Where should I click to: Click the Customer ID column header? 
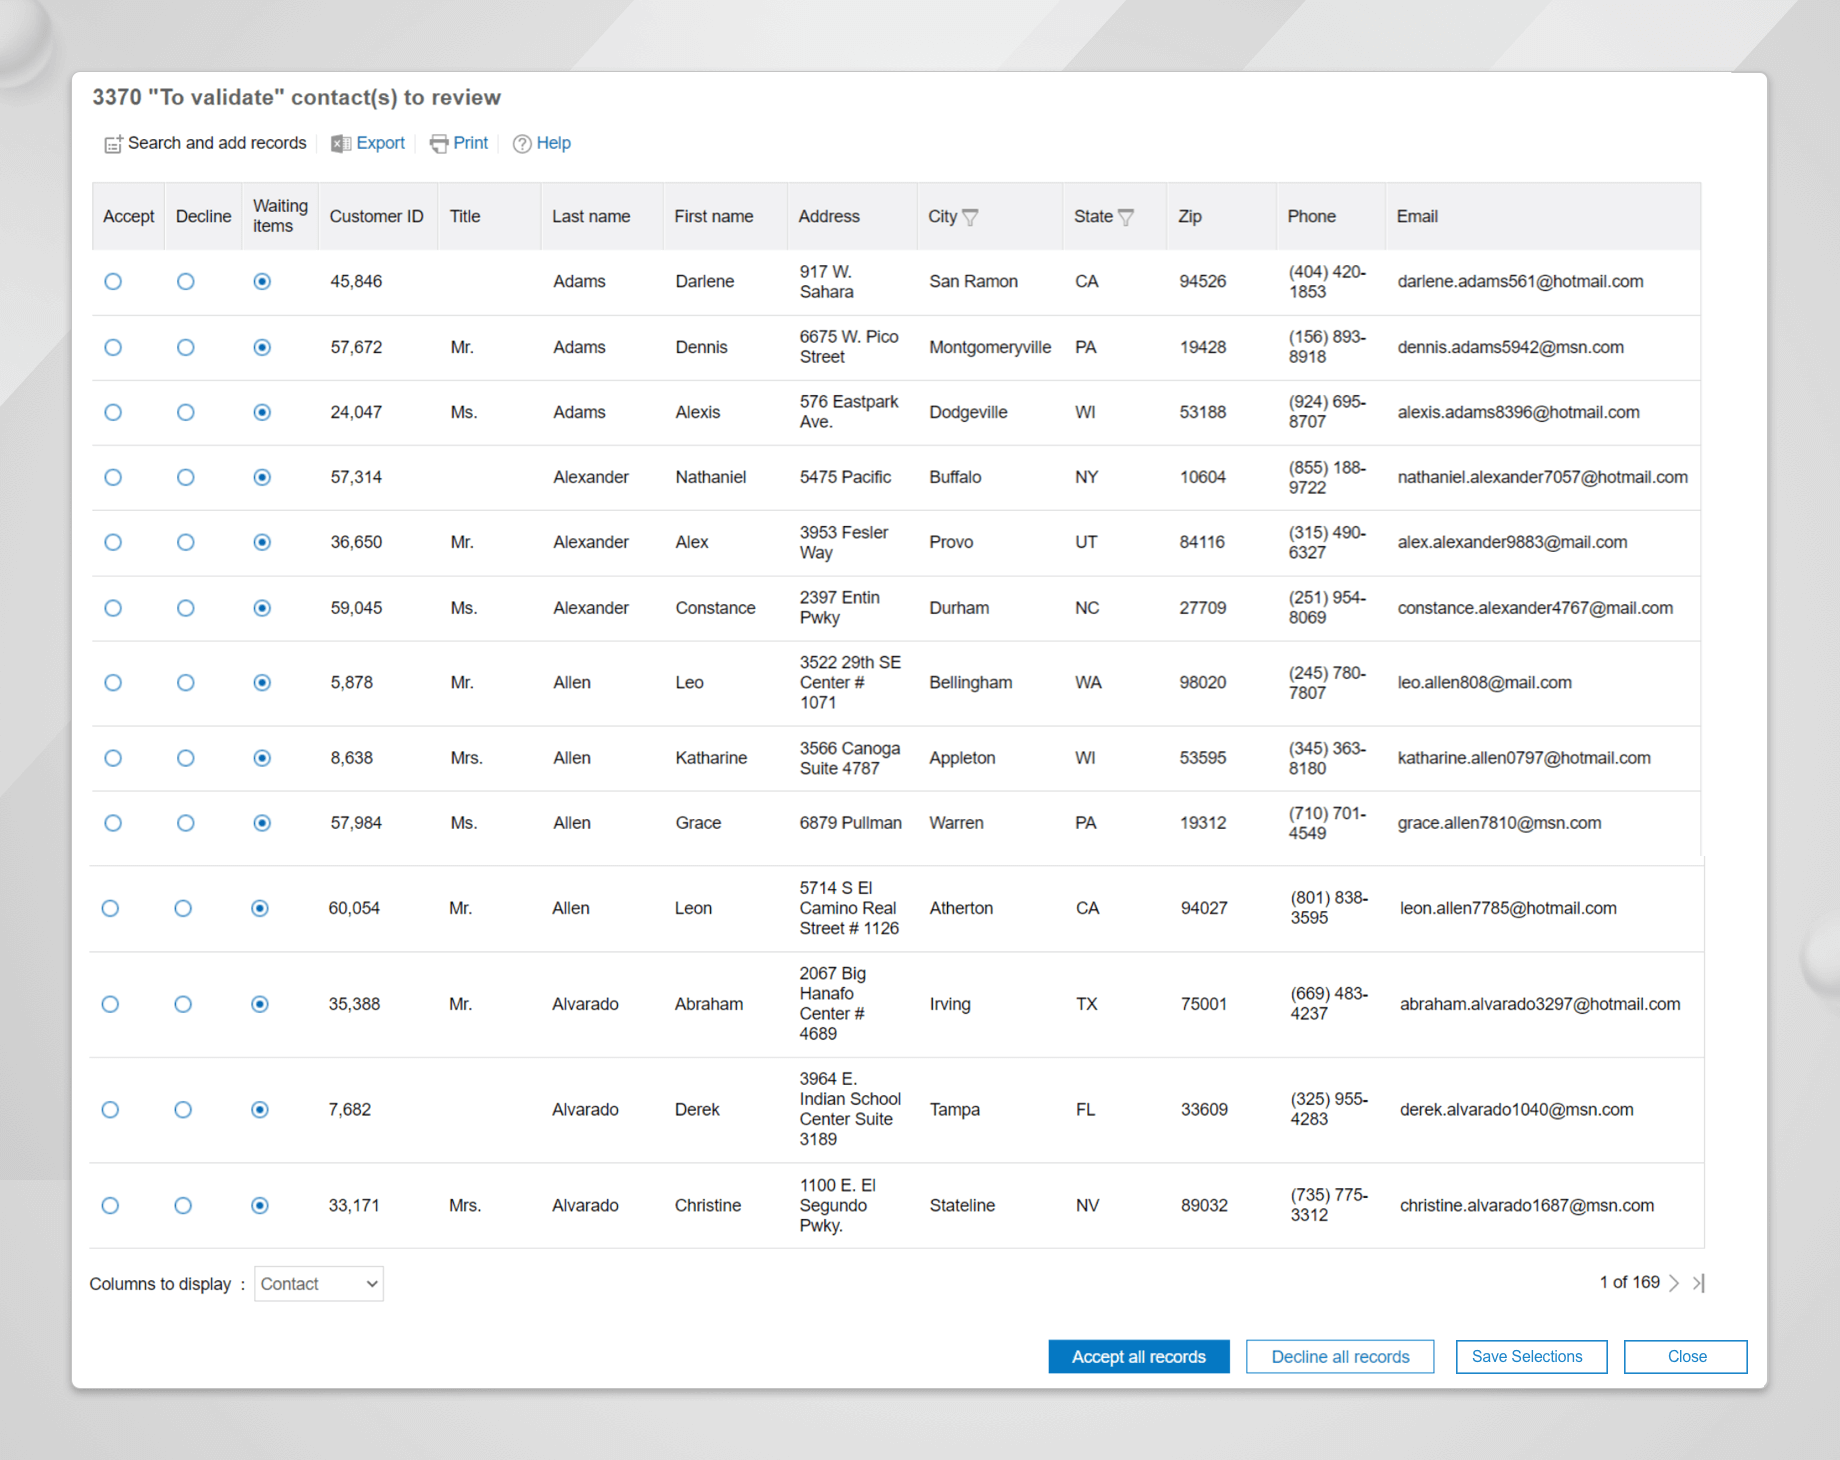coord(377,216)
